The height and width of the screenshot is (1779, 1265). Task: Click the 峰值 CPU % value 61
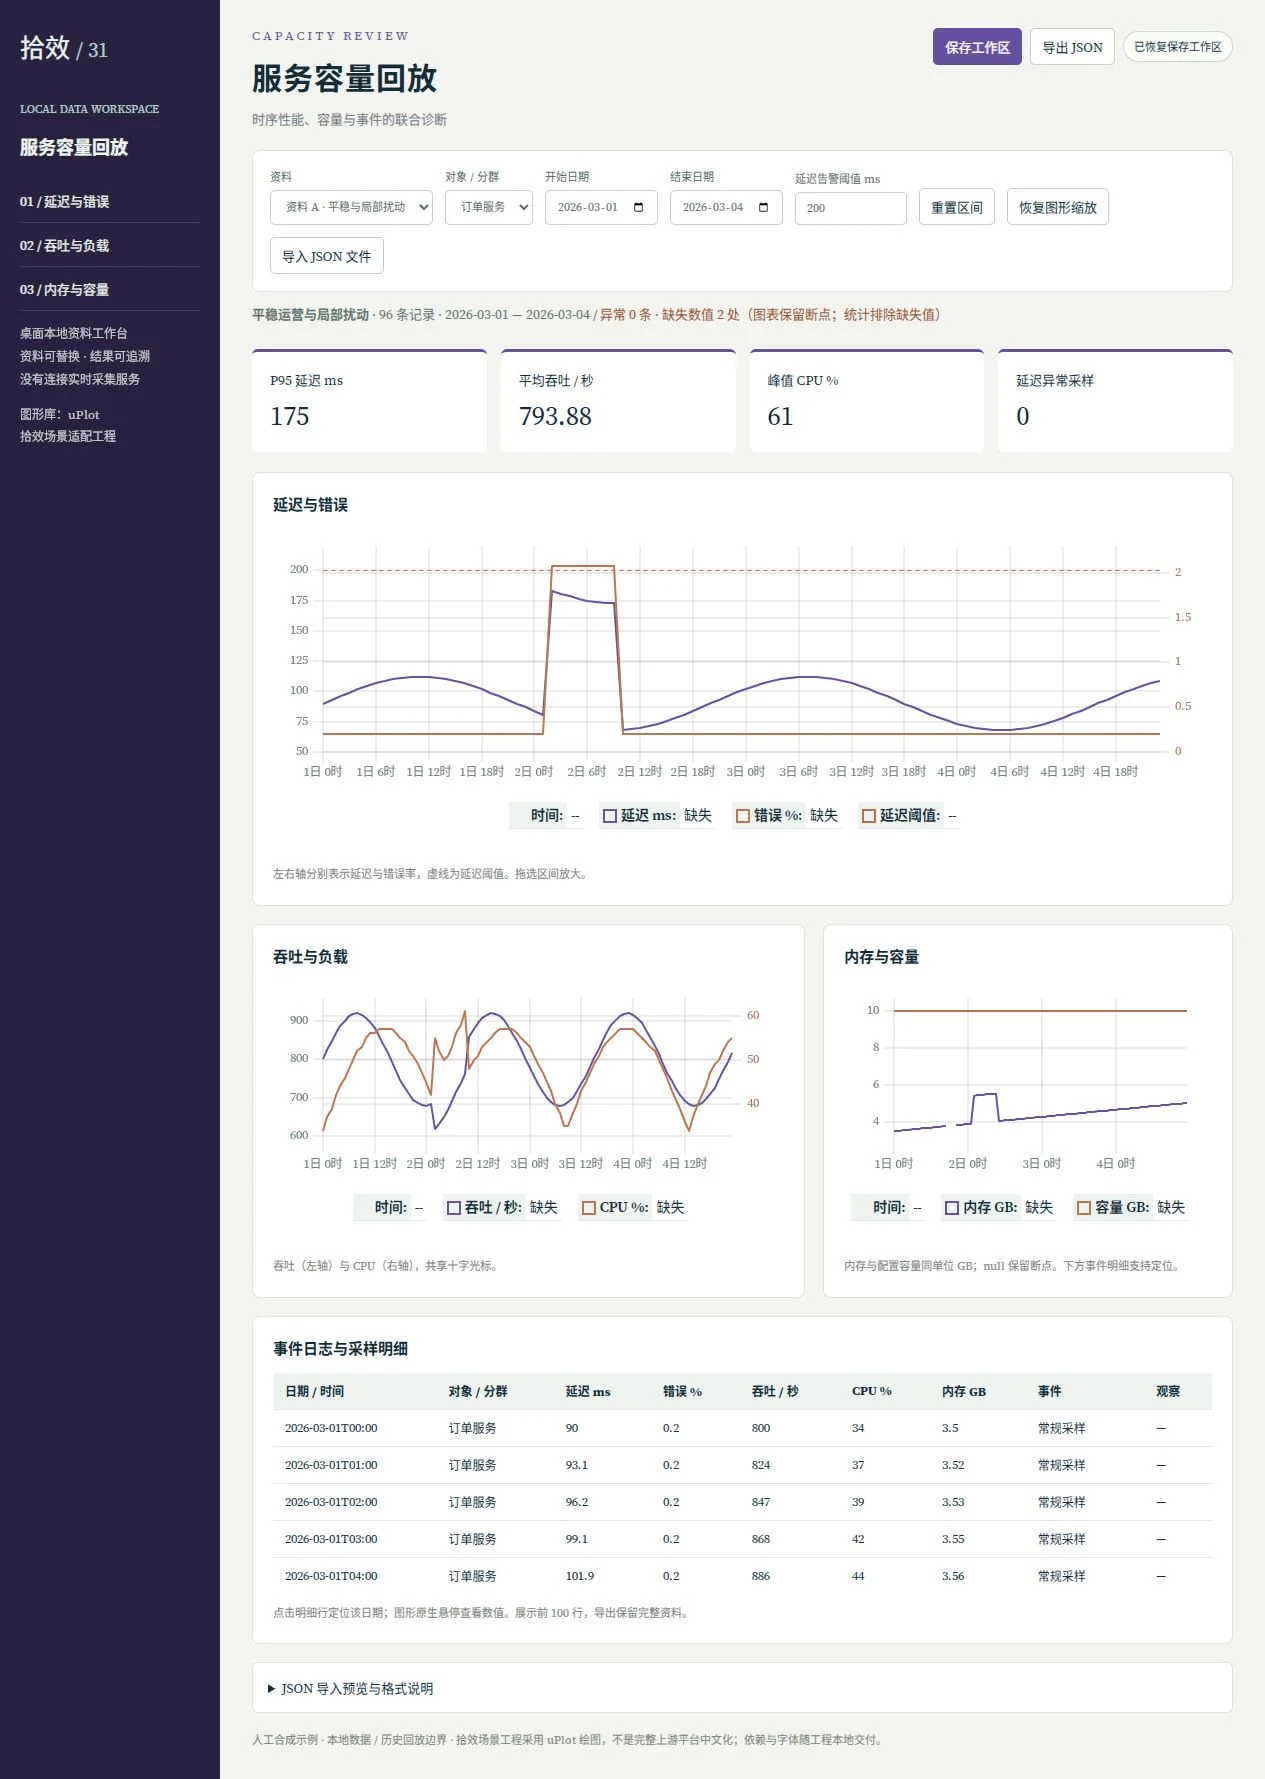[780, 416]
